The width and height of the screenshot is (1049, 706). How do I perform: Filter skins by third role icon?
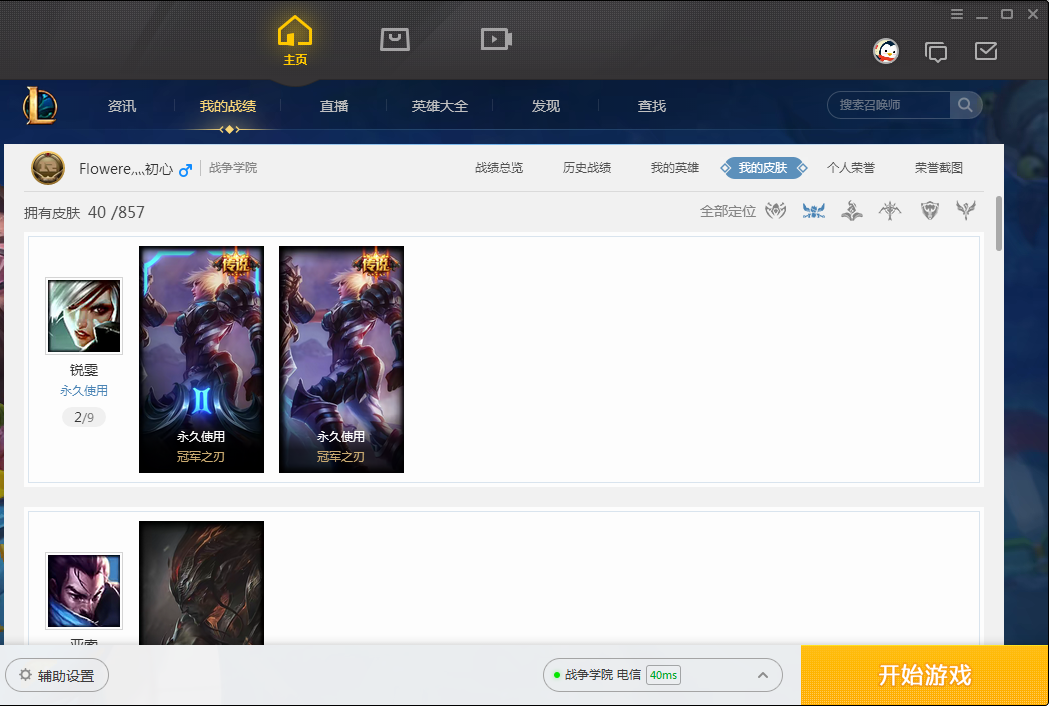click(x=852, y=211)
